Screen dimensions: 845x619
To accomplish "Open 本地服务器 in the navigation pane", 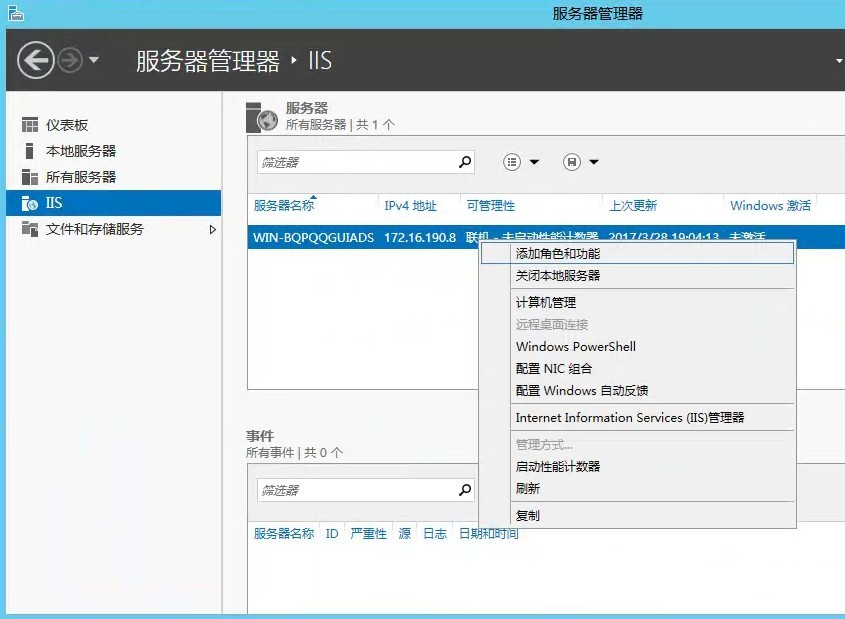I will click(x=81, y=151).
